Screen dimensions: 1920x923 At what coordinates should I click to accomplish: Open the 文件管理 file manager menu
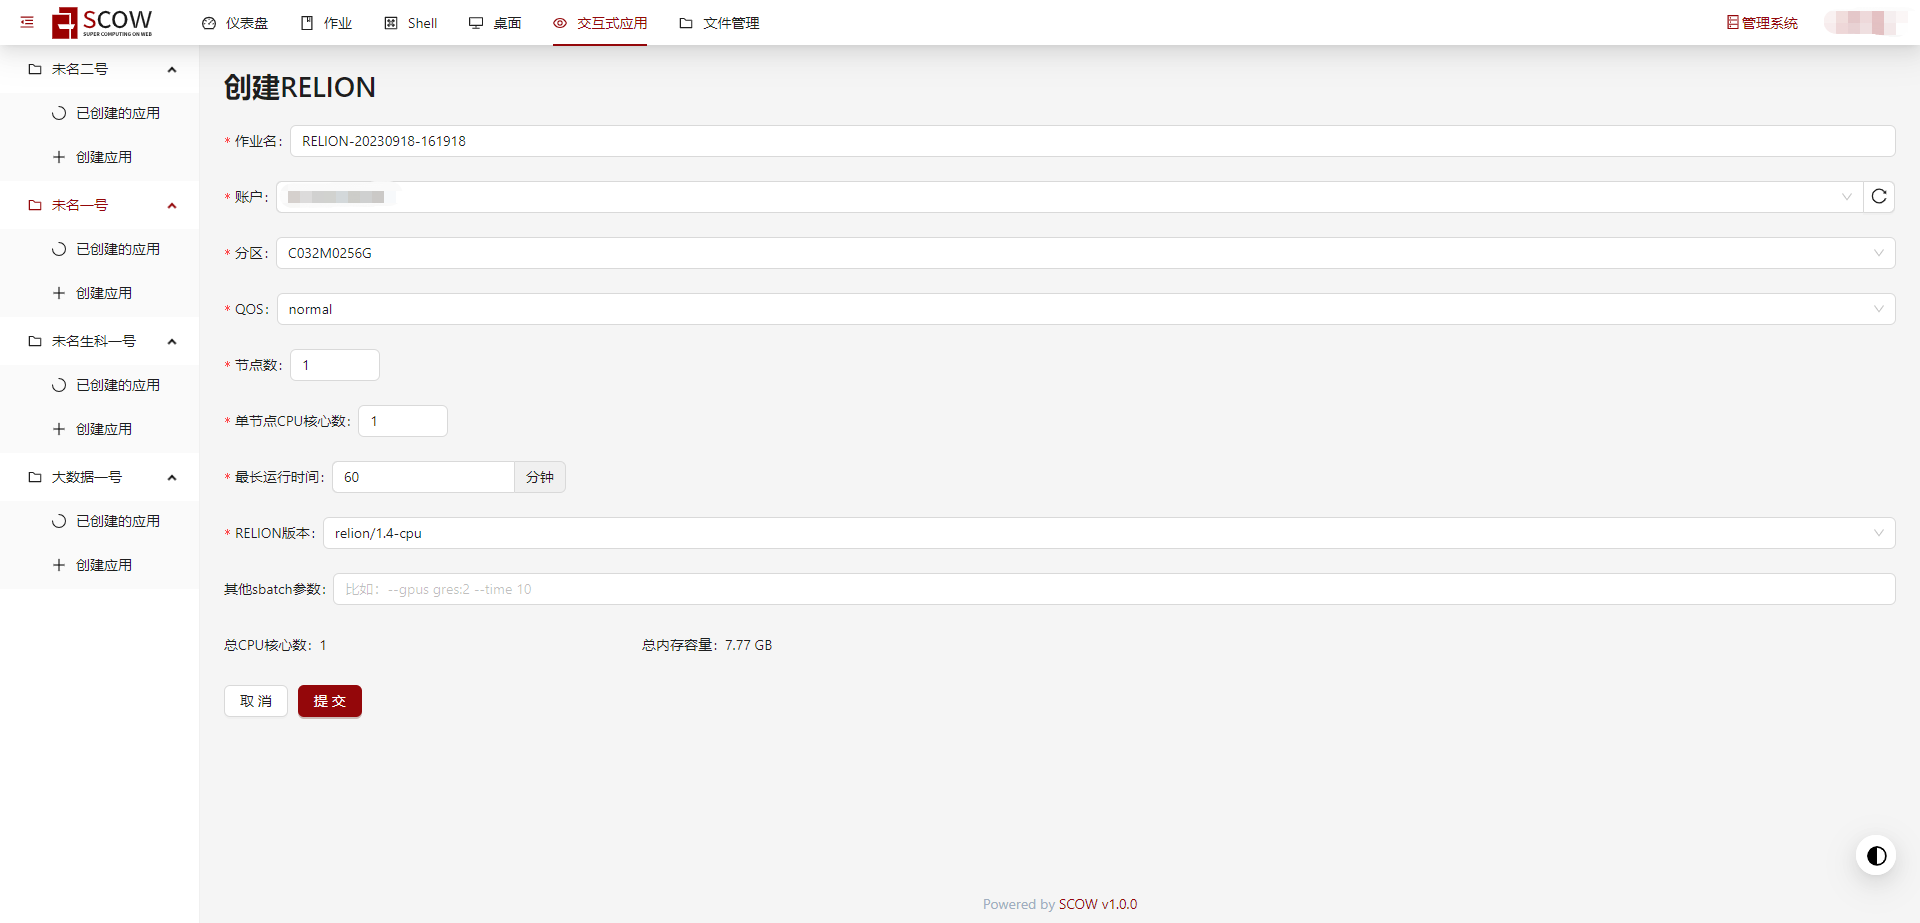(x=719, y=23)
